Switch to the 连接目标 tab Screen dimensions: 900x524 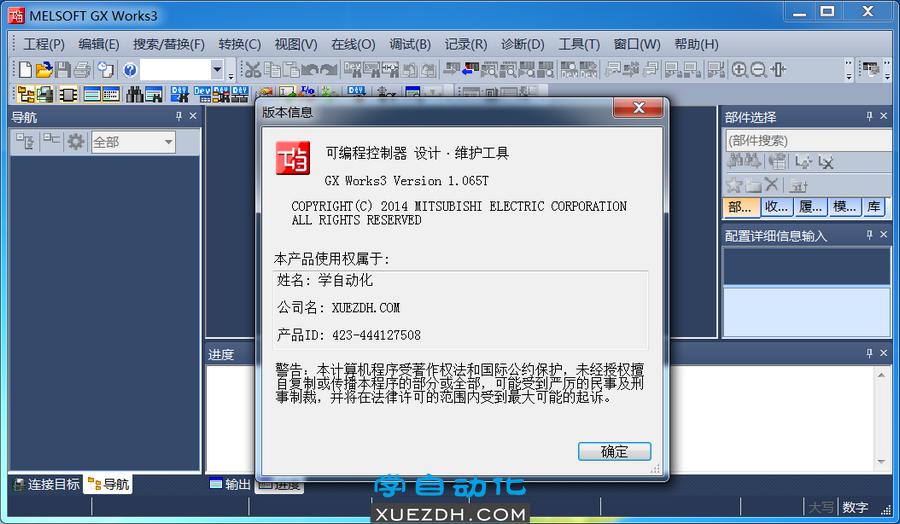46,484
